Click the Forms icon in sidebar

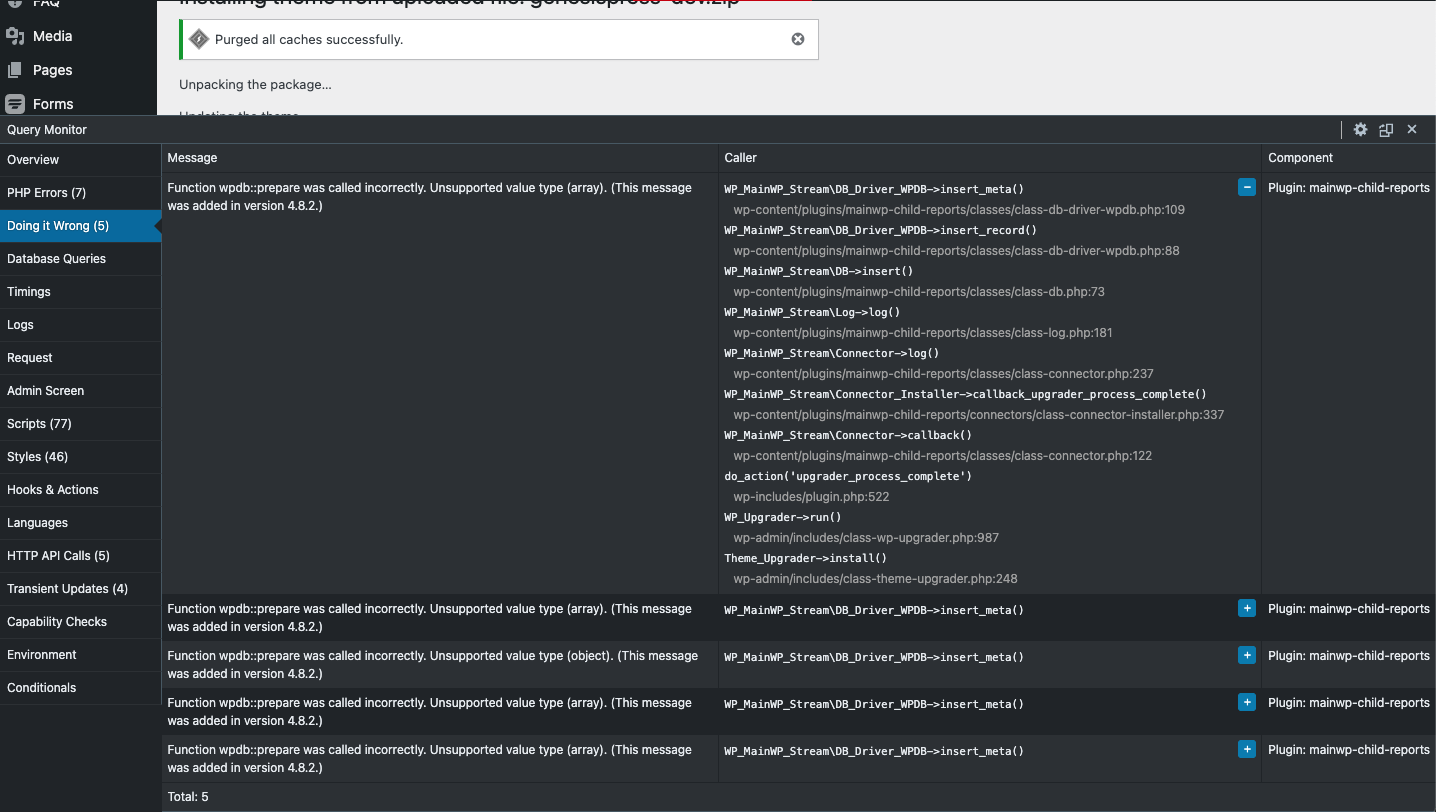pos(15,104)
